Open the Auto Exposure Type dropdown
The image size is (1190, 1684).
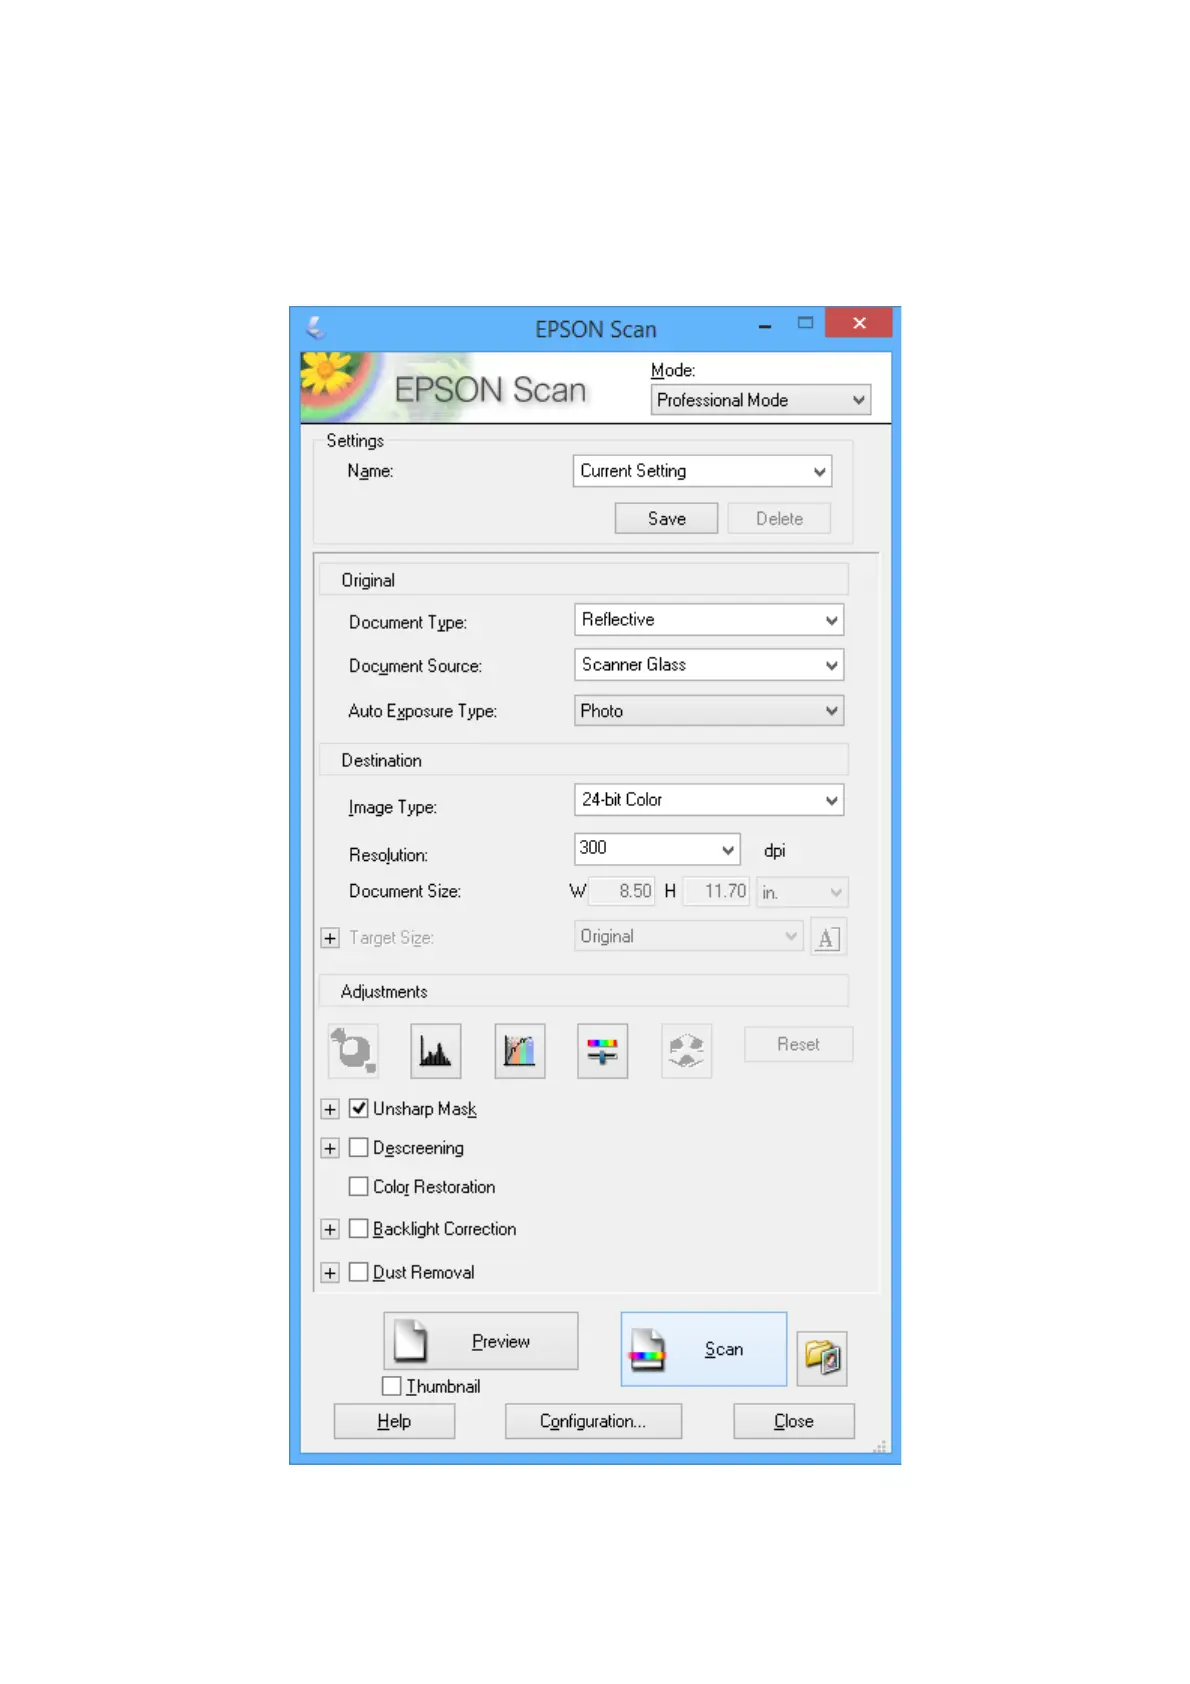709,711
